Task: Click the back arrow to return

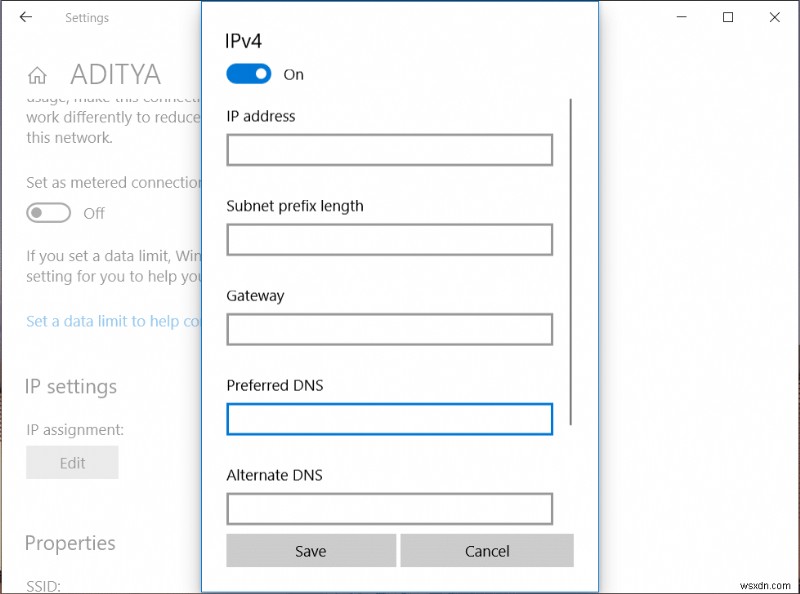Action: [x=26, y=17]
